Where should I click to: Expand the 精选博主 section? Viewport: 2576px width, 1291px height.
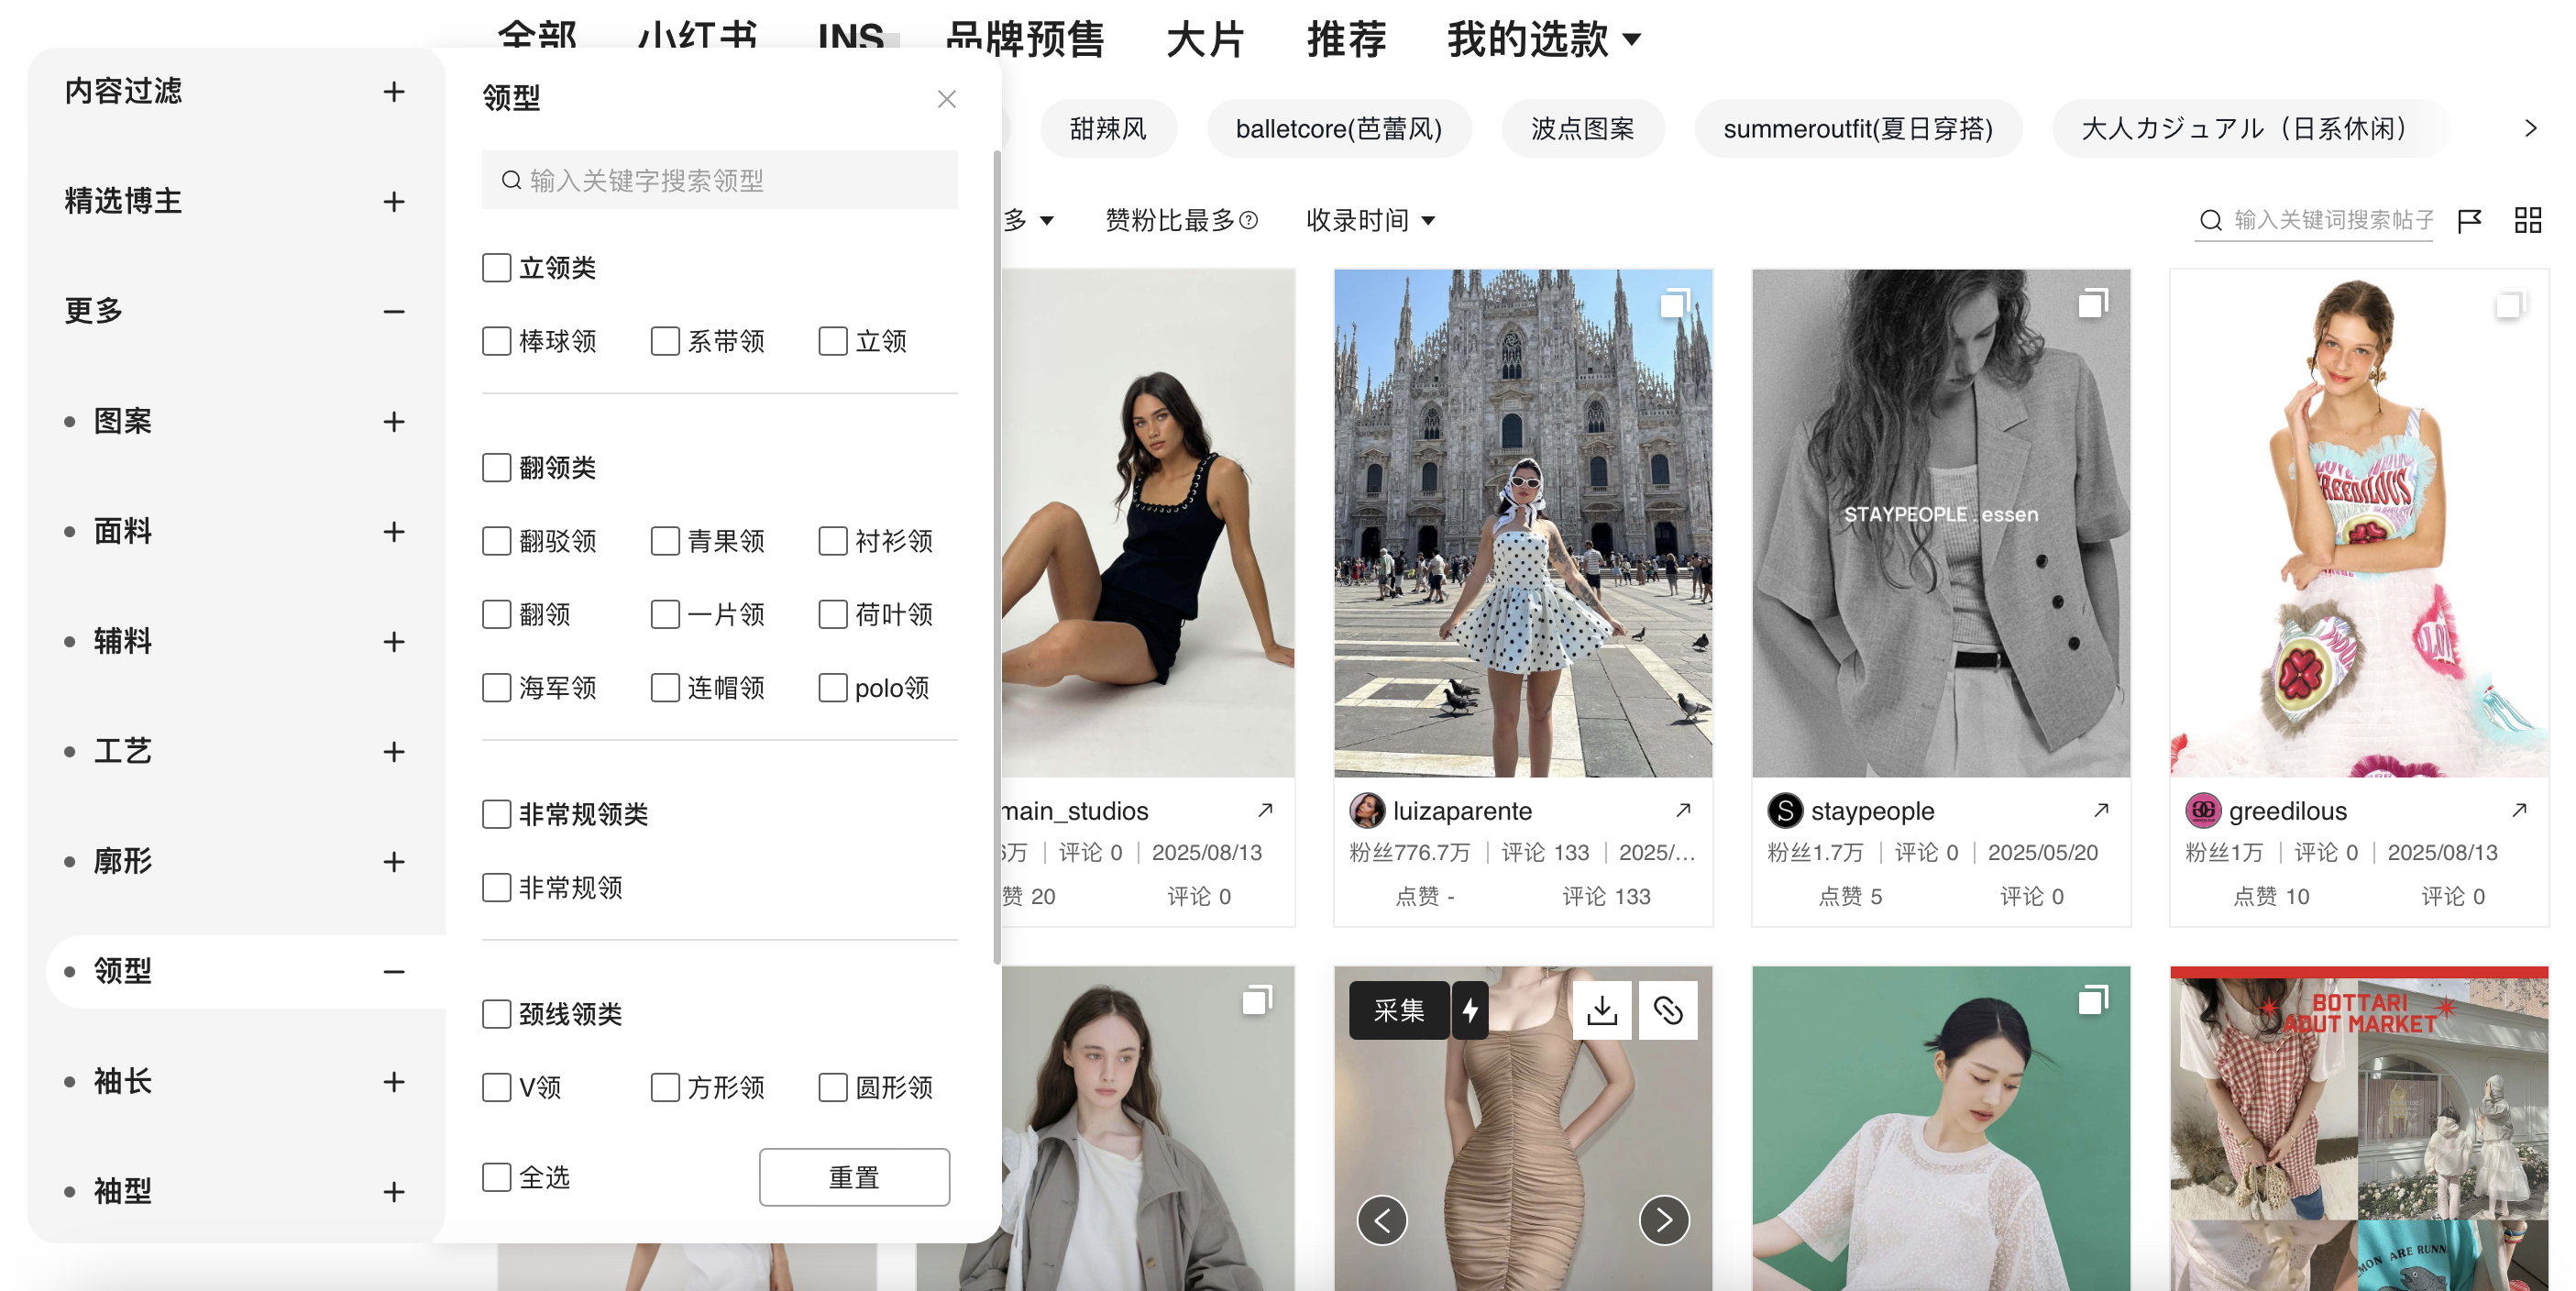(394, 202)
